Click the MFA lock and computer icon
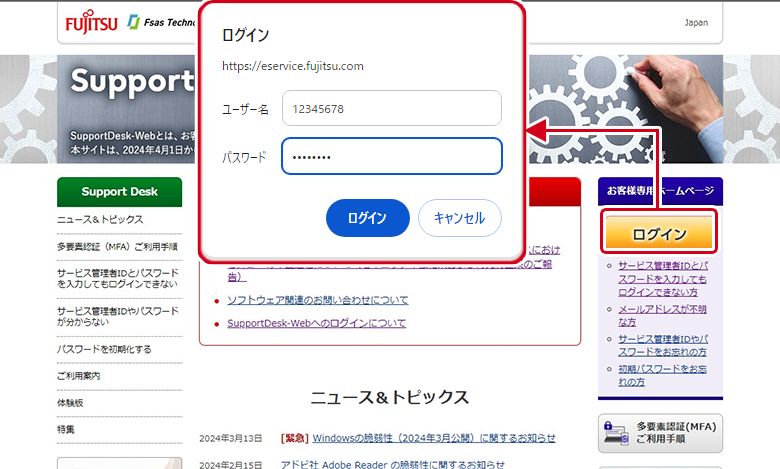The height and width of the screenshot is (469, 780). pyautogui.click(x=616, y=433)
